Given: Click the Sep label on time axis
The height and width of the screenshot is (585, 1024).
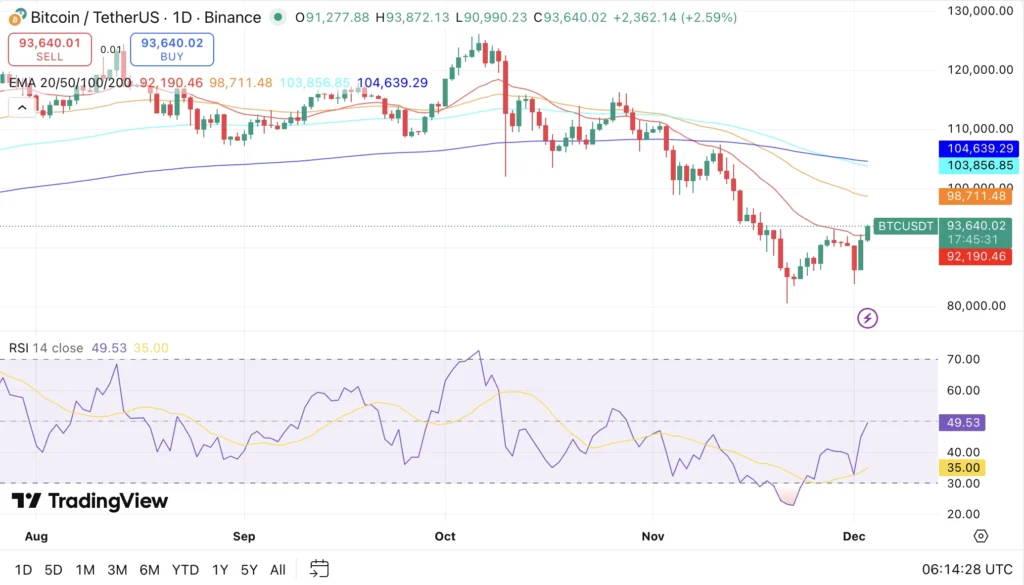Looking at the screenshot, I should (x=244, y=536).
